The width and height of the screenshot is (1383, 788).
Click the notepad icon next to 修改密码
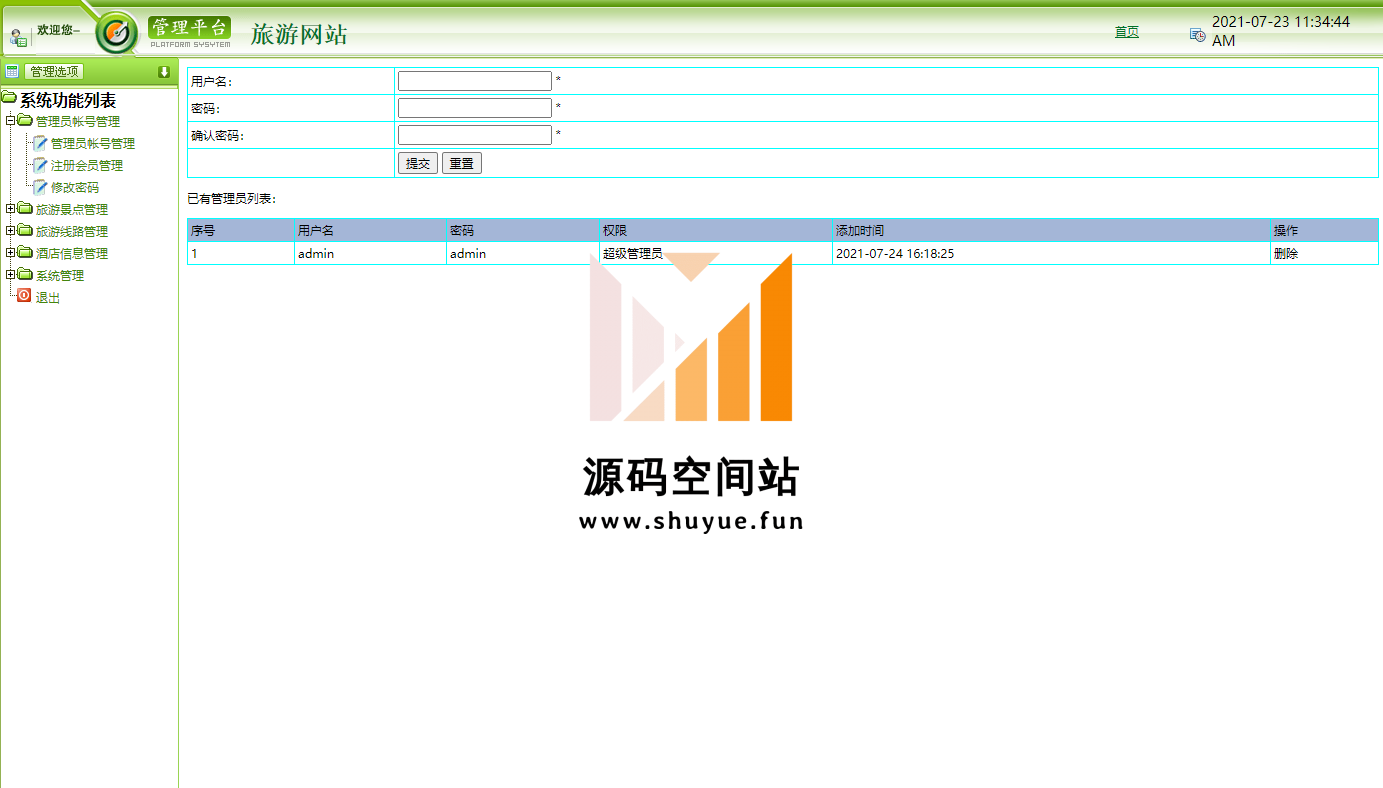[x=40, y=187]
